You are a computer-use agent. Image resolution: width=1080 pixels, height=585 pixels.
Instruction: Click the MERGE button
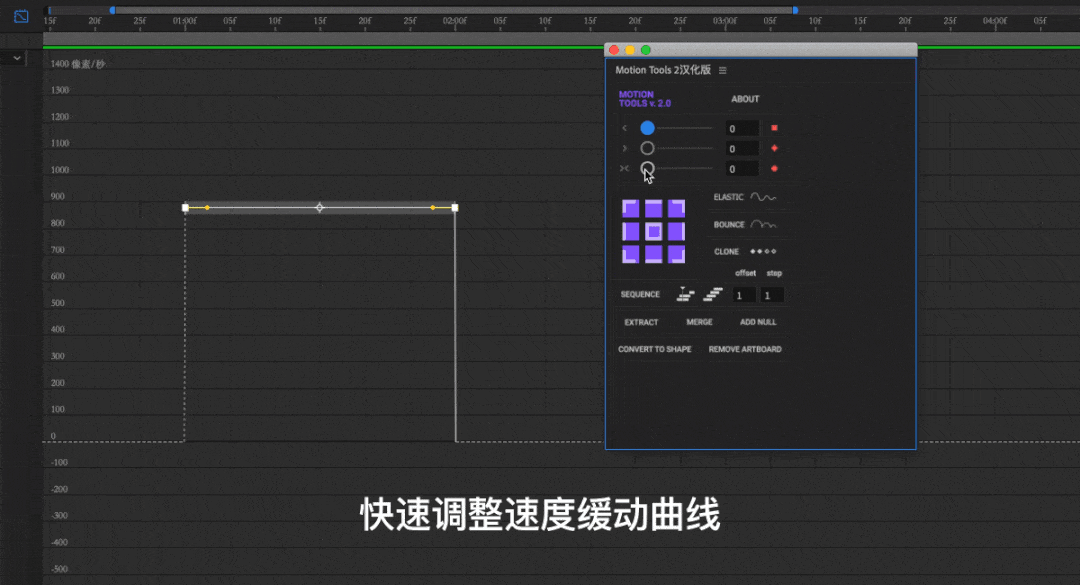click(x=699, y=322)
